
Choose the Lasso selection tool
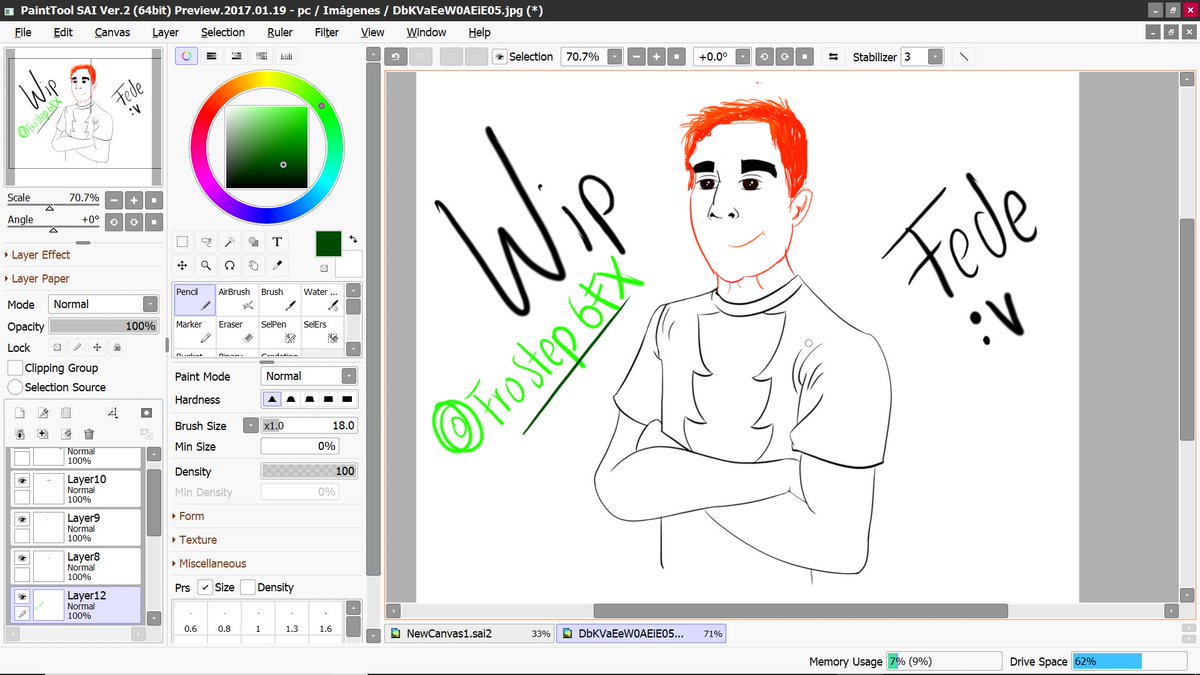(207, 241)
